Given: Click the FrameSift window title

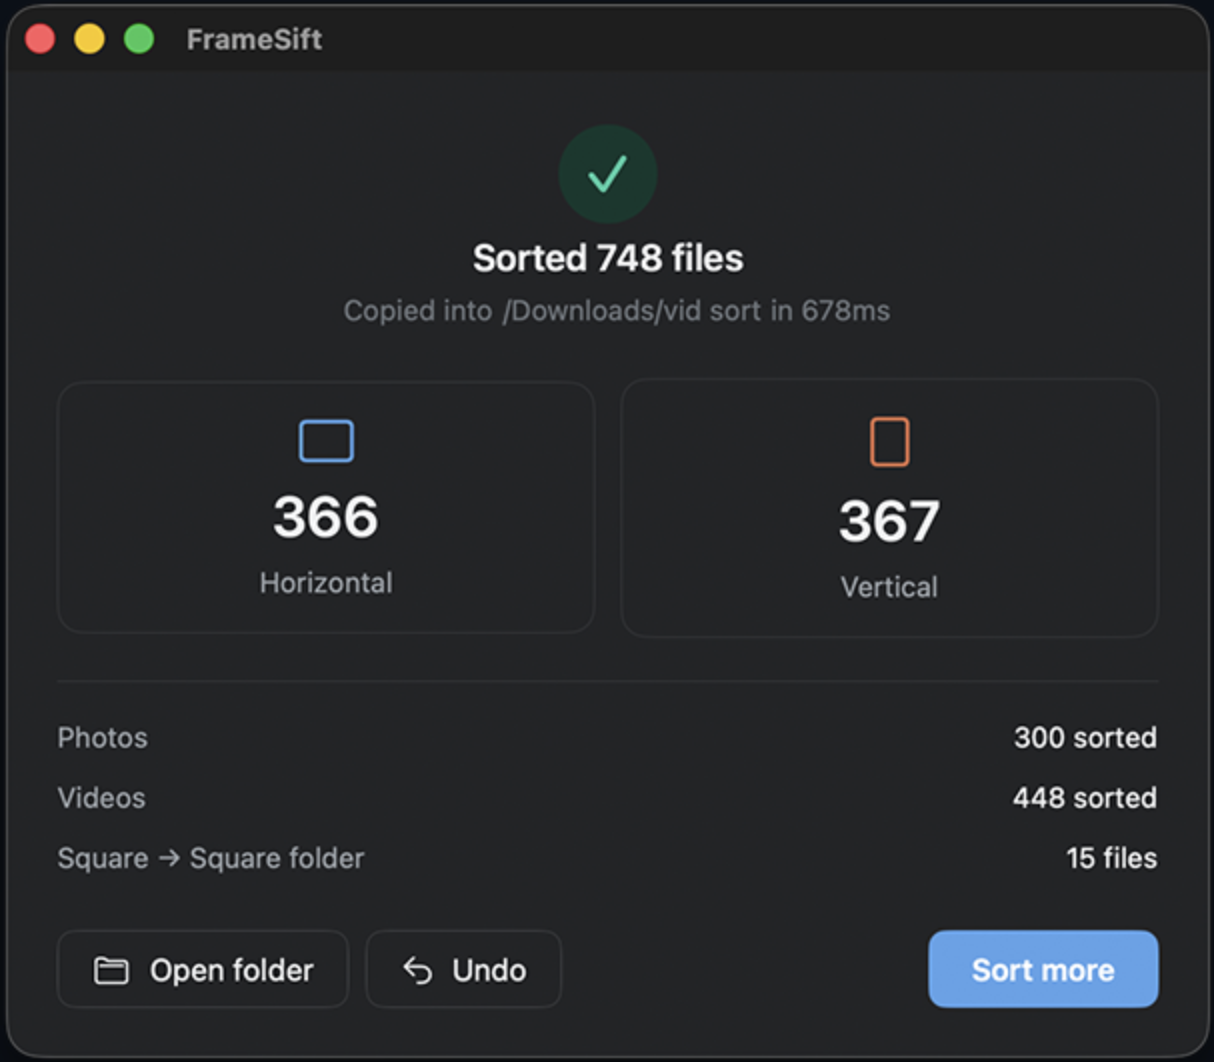Looking at the screenshot, I should (254, 39).
